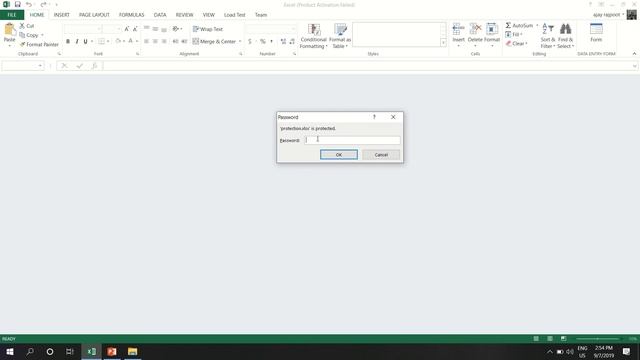The width and height of the screenshot is (640, 360).
Task: Toggle Wrap Text option
Action: pyautogui.click(x=208, y=29)
